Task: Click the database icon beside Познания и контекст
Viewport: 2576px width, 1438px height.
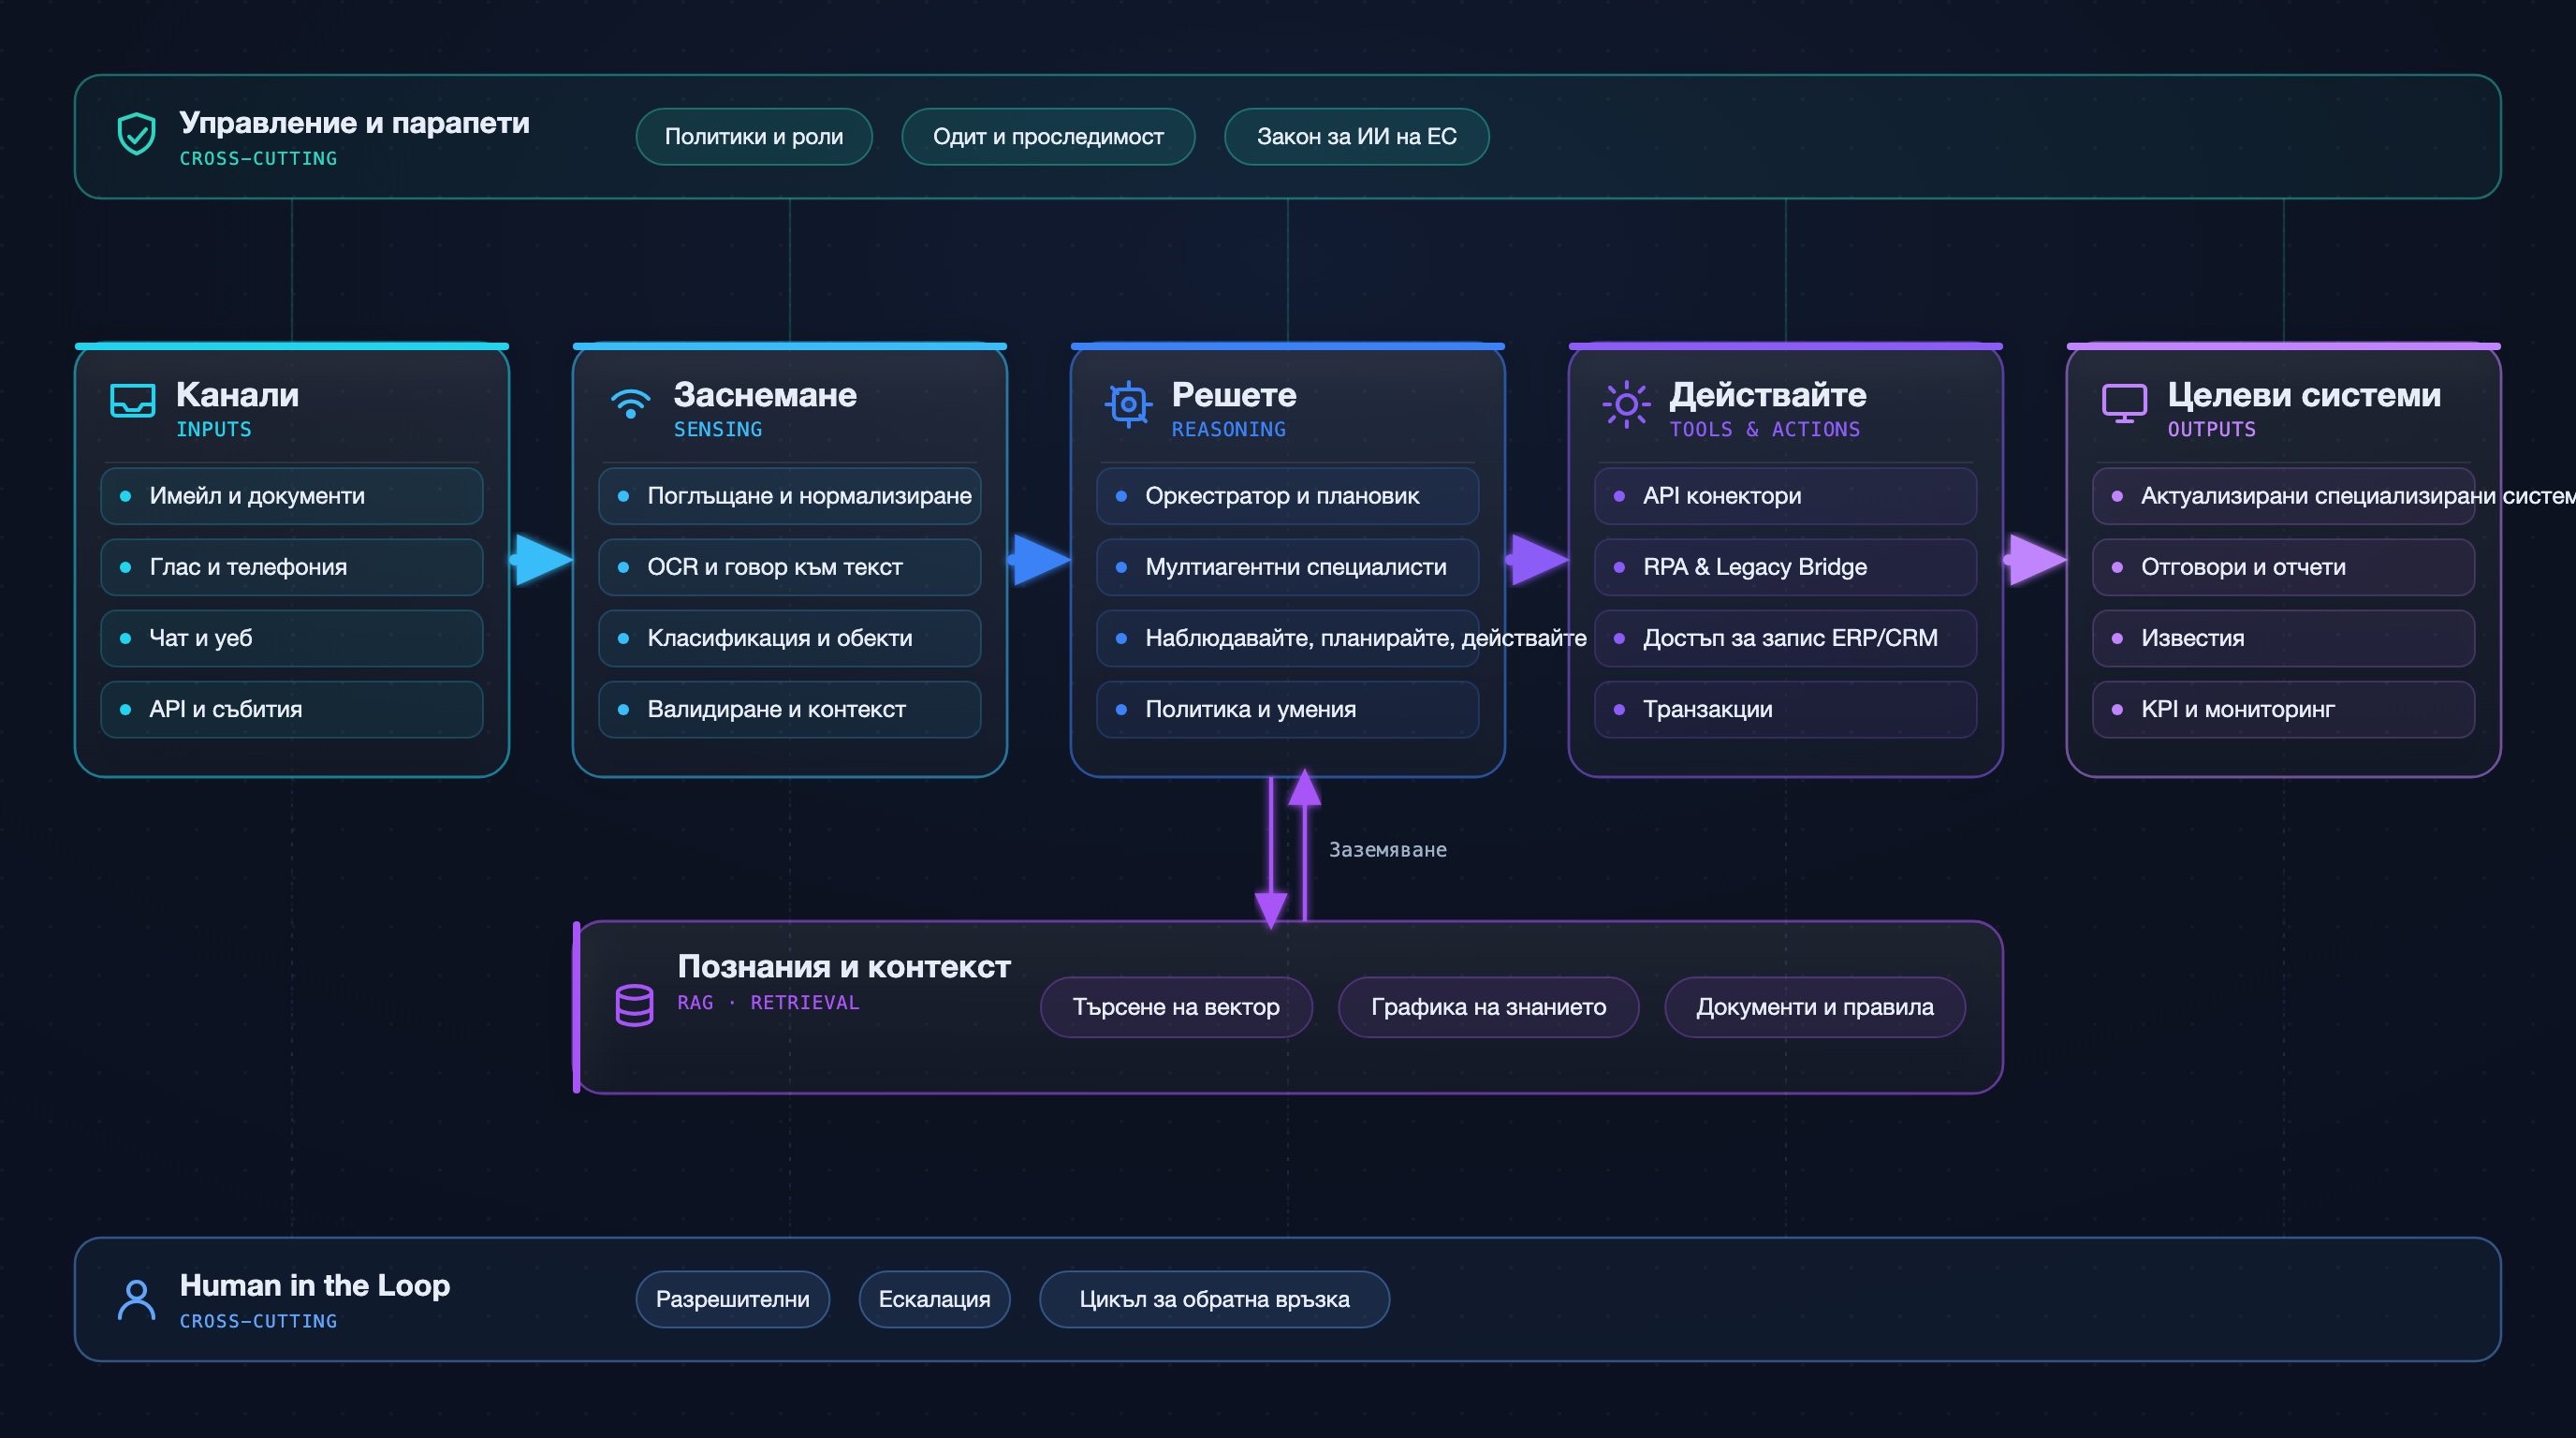Action: pyautogui.click(x=634, y=1005)
